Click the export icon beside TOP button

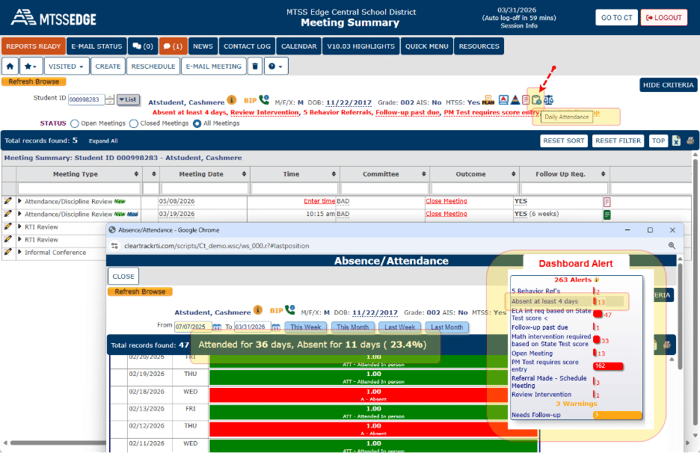pyautogui.click(x=676, y=141)
